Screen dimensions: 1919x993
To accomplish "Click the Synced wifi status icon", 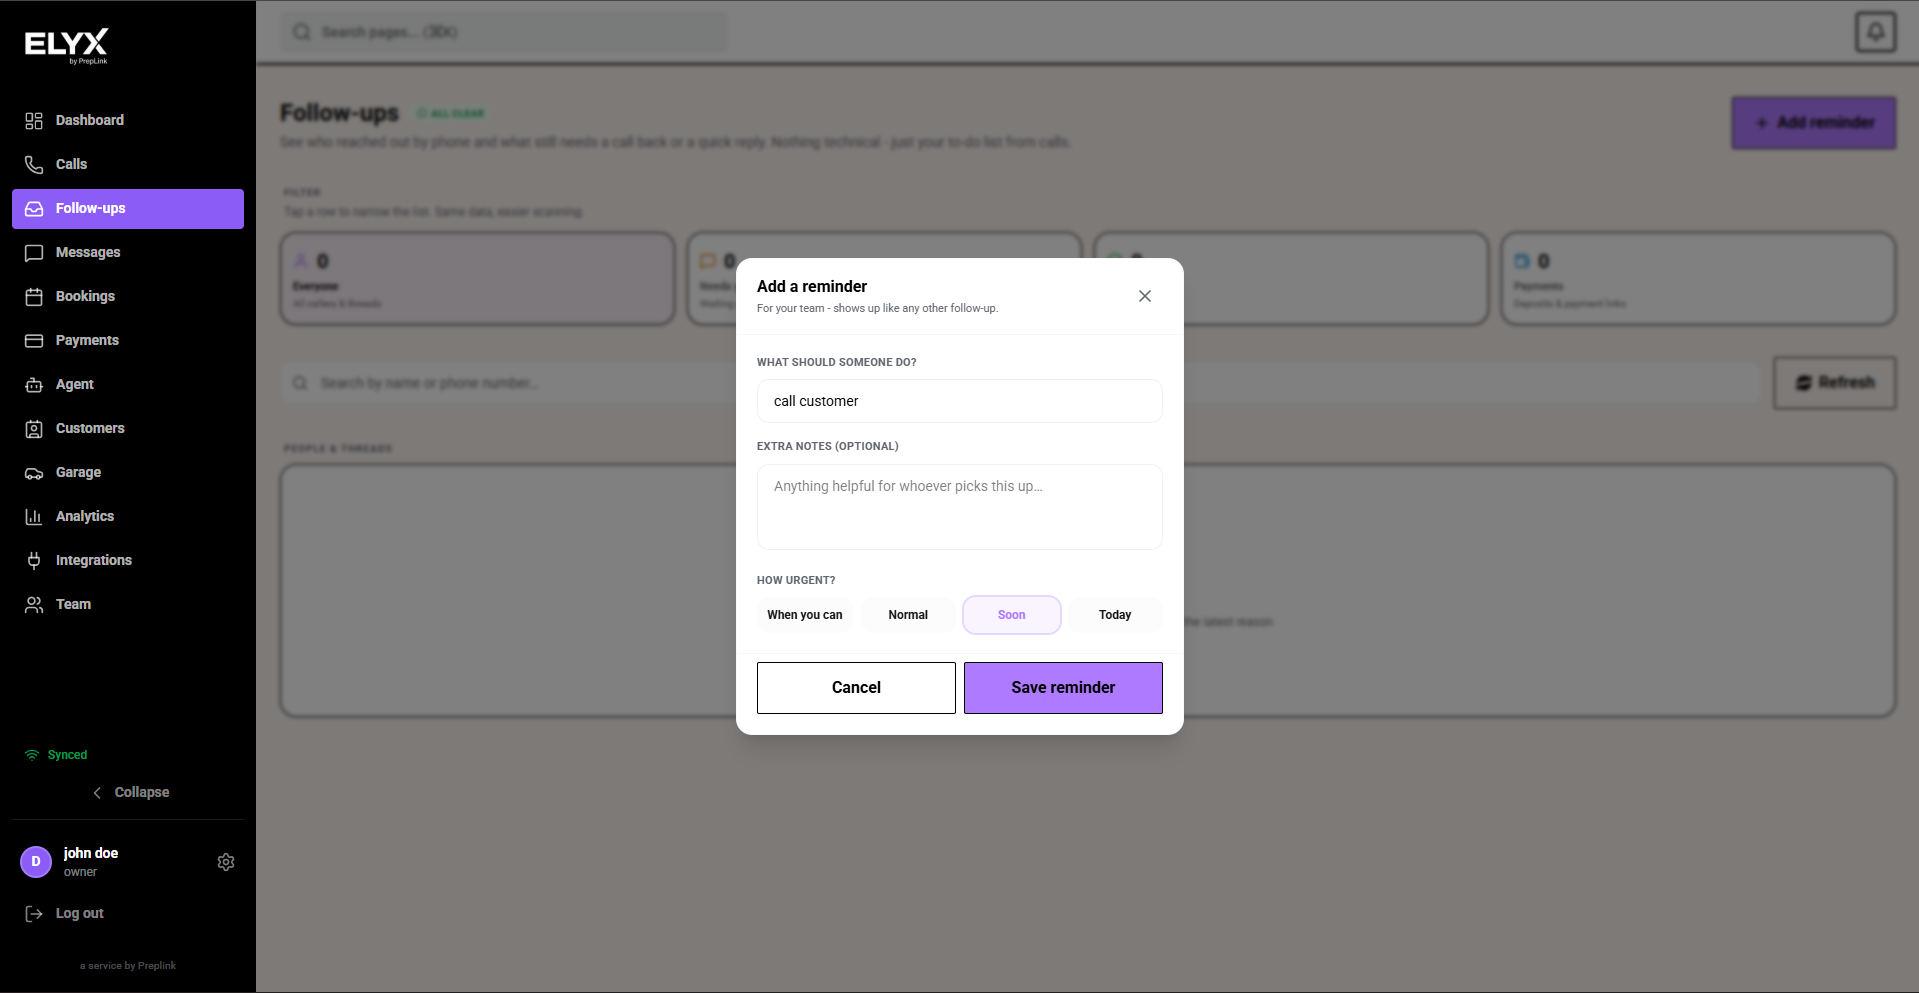I will pos(32,755).
